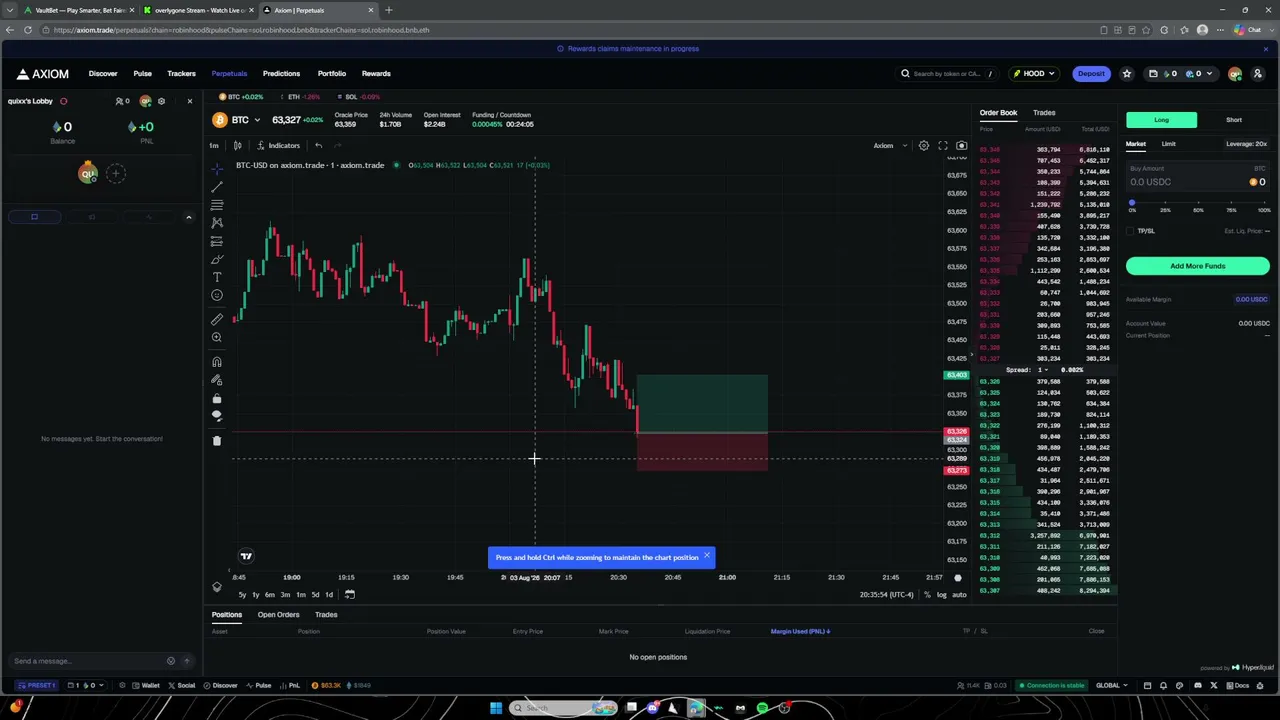
Task: Switch to Limit order type
Action: click(1169, 144)
